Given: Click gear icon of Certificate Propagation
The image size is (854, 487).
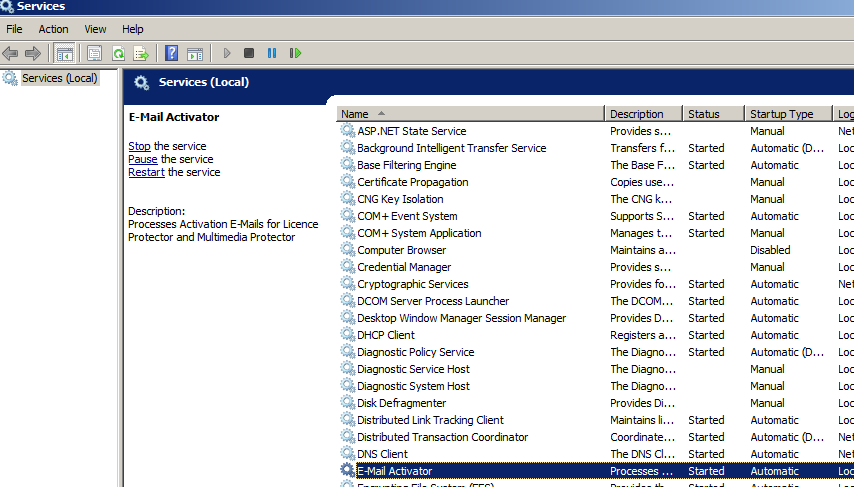Looking at the screenshot, I should (347, 181).
